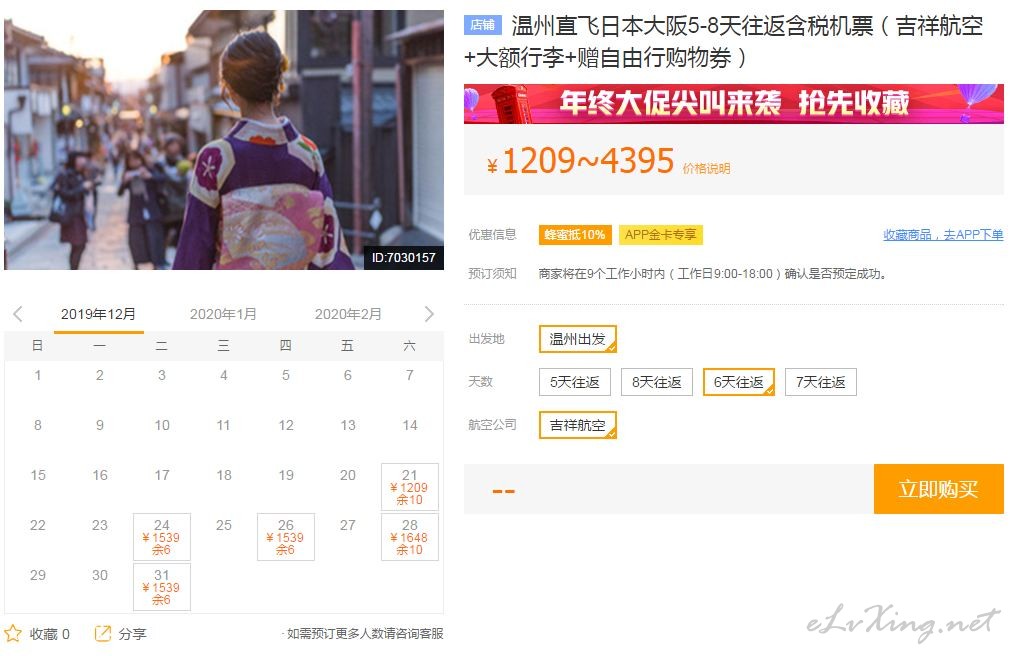The image size is (1011, 656).
Task: Open 收藏商品，去APP下单 link
Action: (x=943, y=235)
